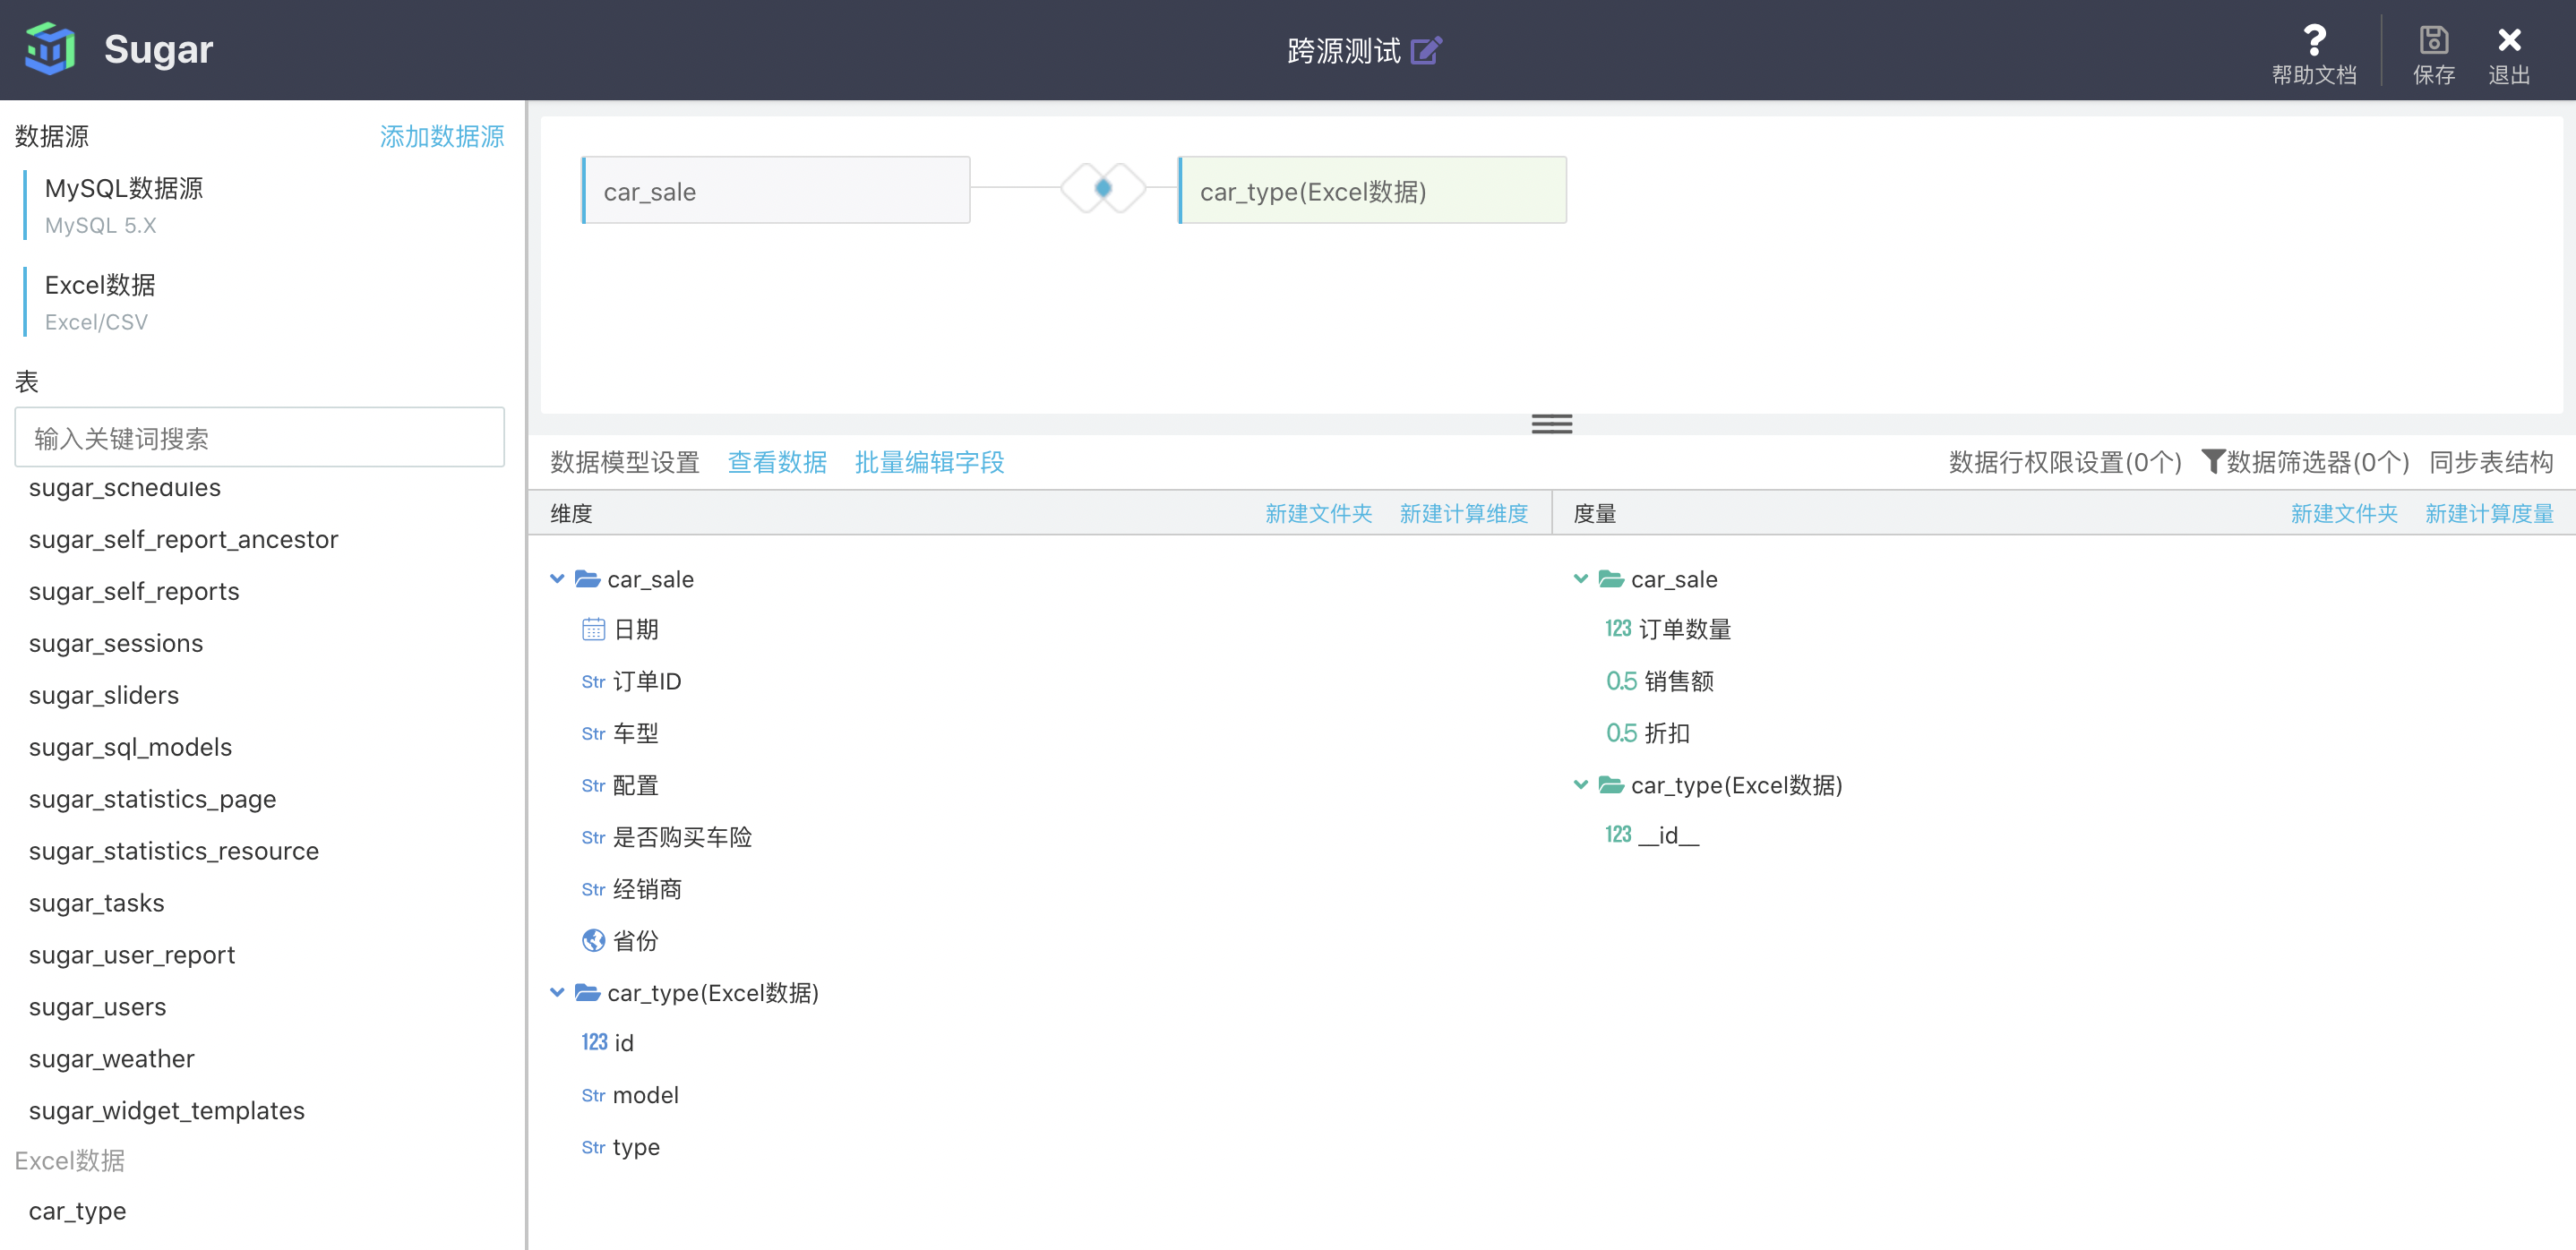2576x1250 pixels.
Task: Click the globe icon beside 省份
Action: (x=593, y=940)
